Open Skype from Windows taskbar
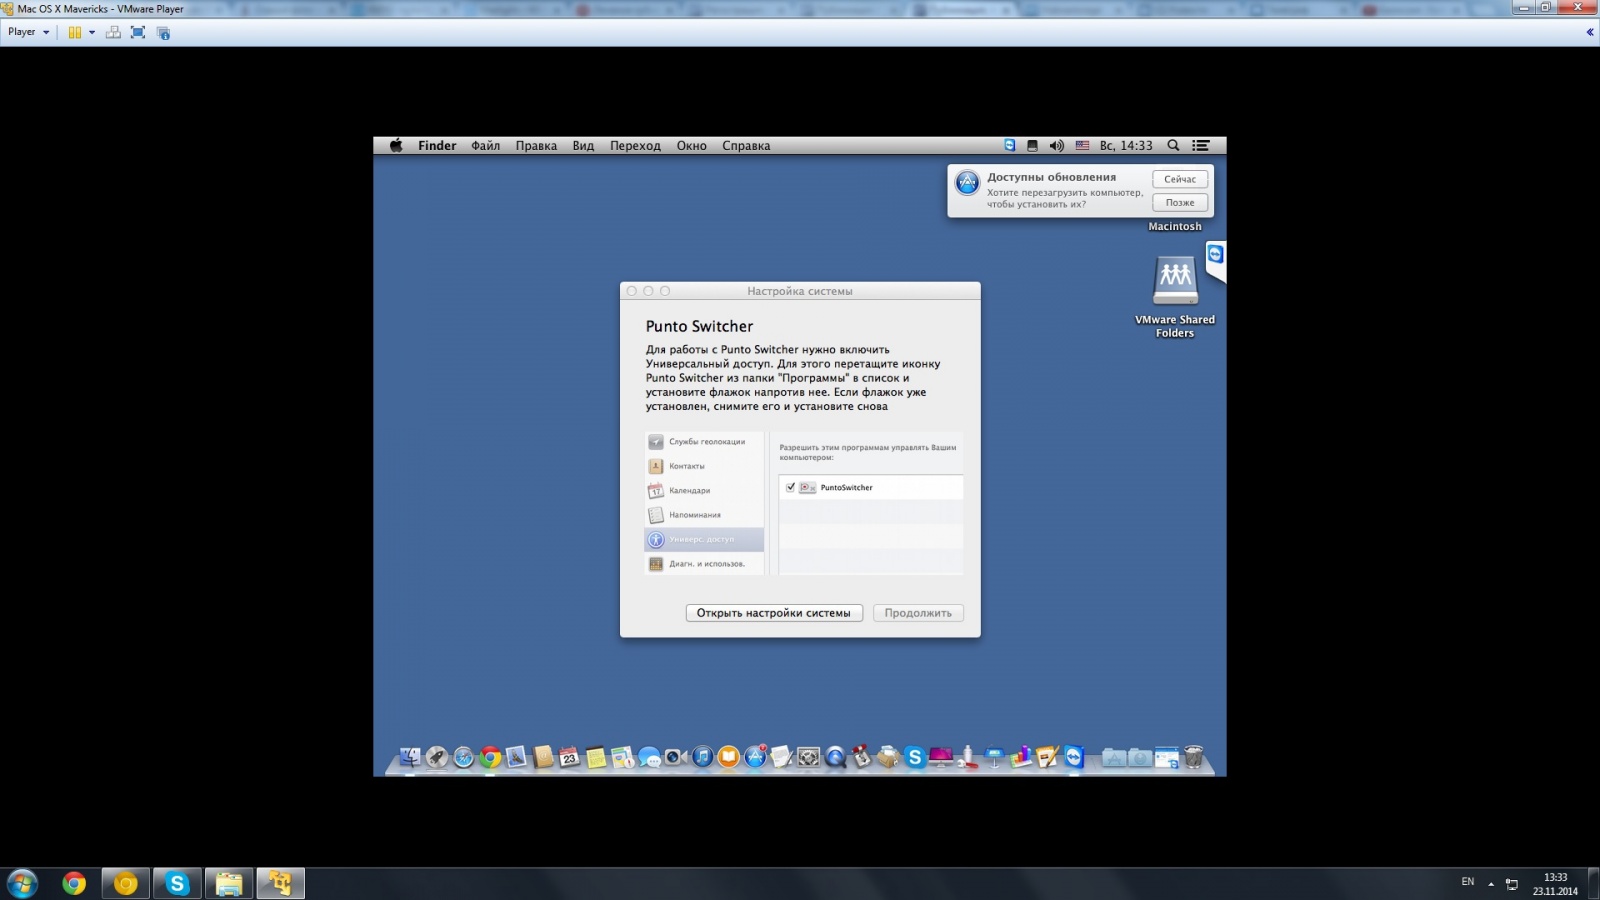This screenshot has width=1600, height=900. (177, 883)
